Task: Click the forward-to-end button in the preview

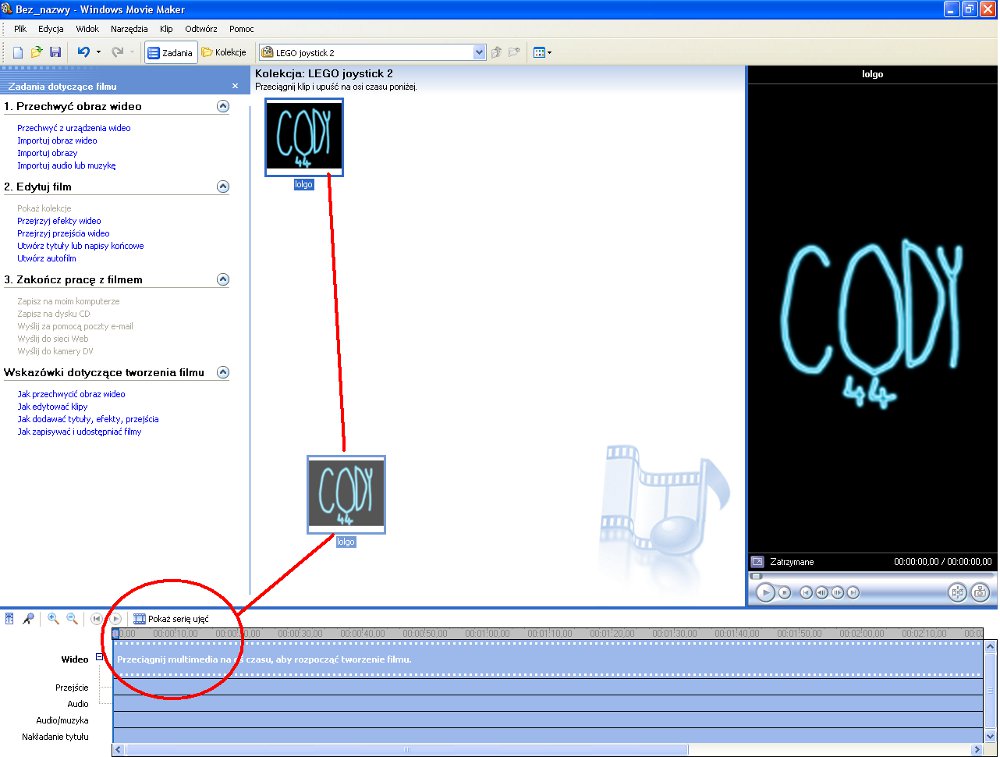Action: 853,592
